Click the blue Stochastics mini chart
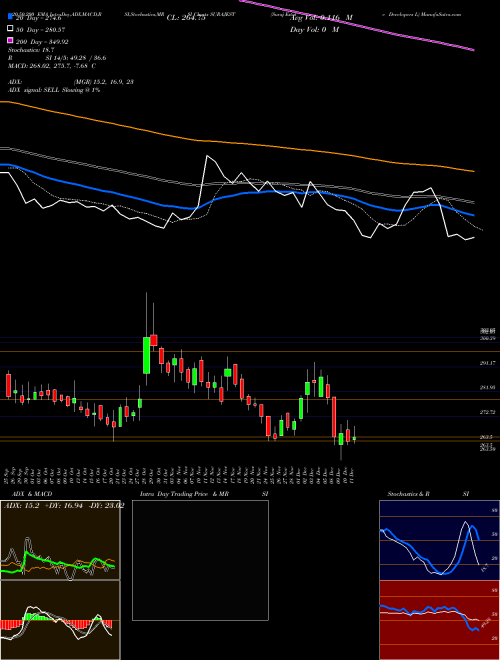 pyautogui.click(x=439, y=540)
